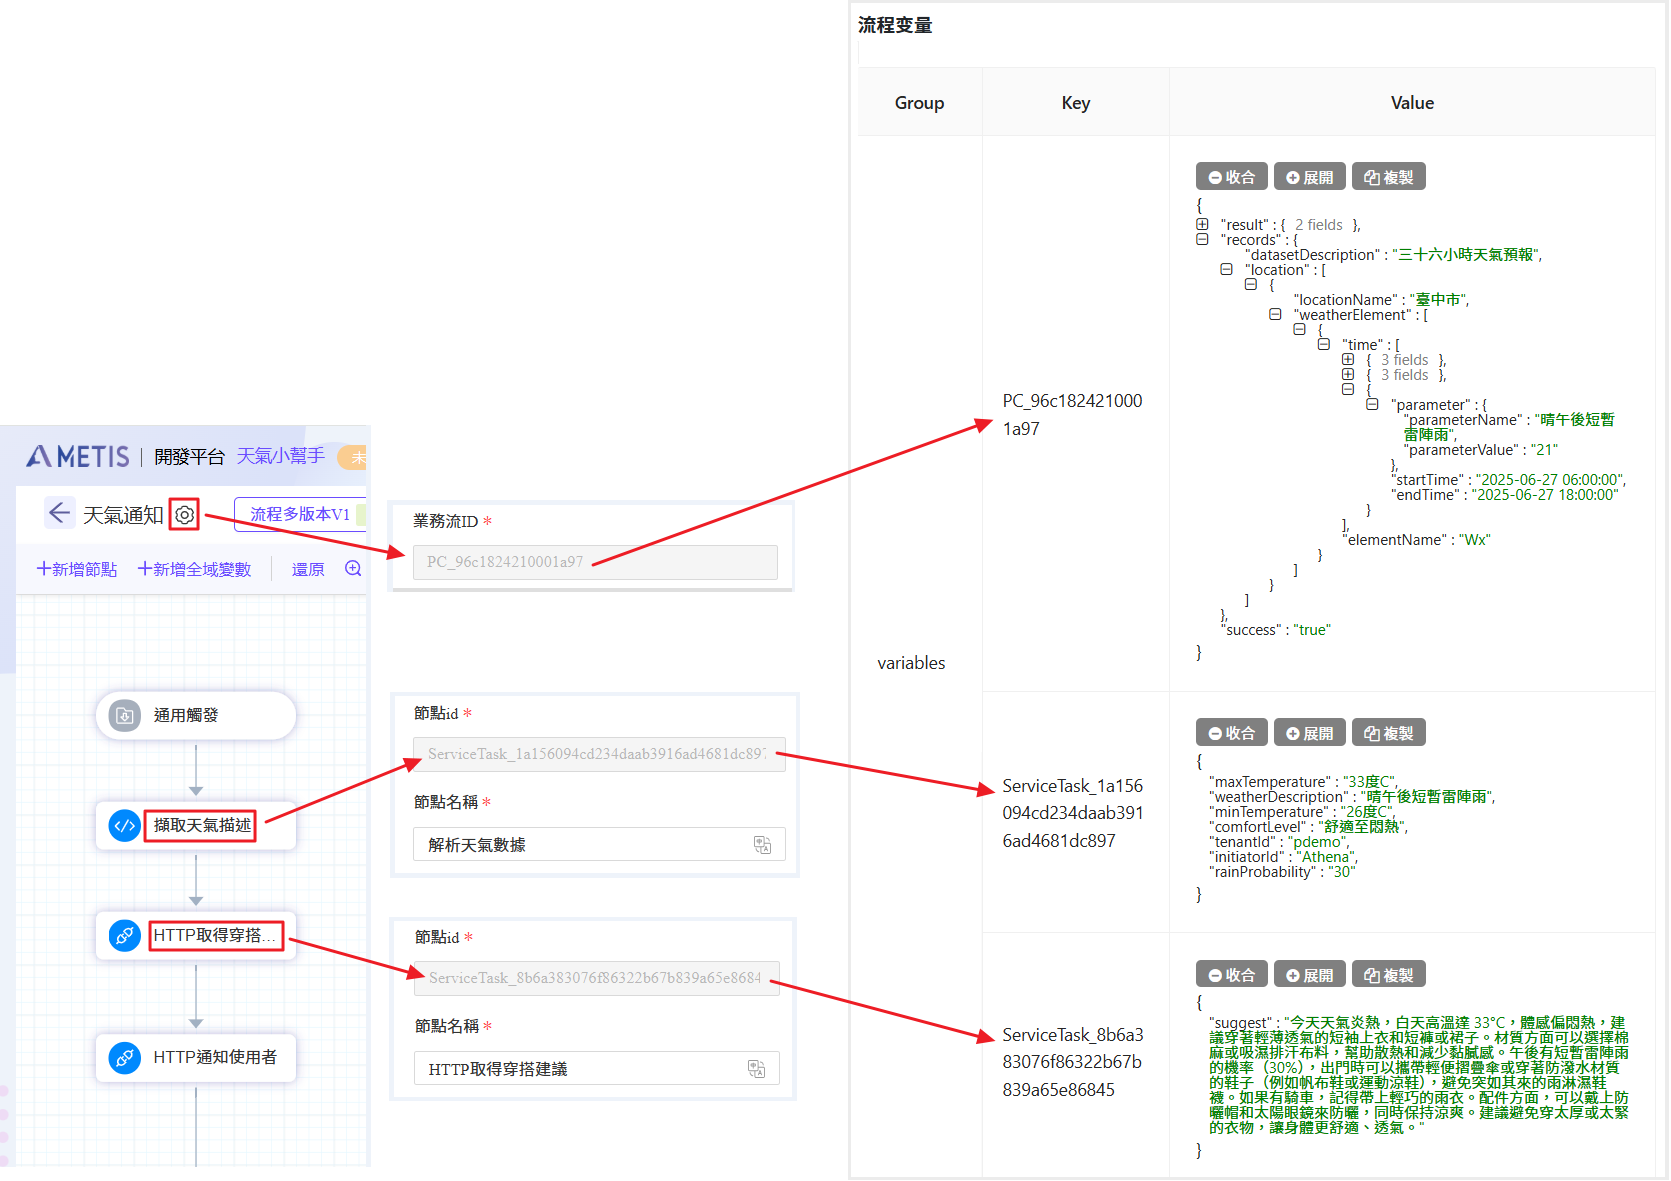Click the "rainProbability" value 30
The image size is (1671, 1181).
pos(1341,871)
